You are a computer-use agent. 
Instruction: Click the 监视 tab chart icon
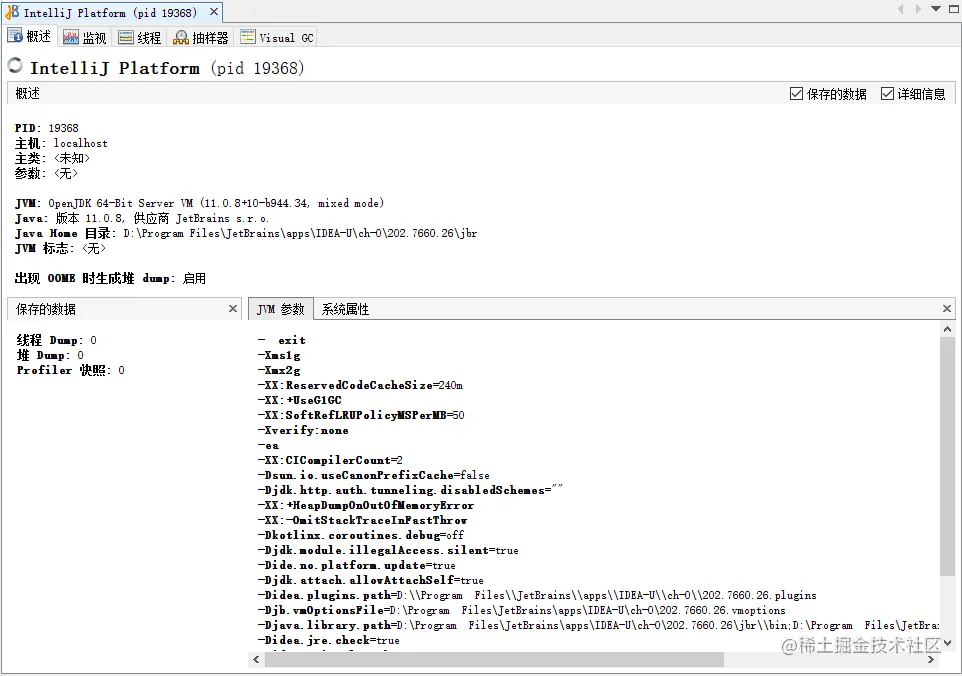[x=71, y=38]
